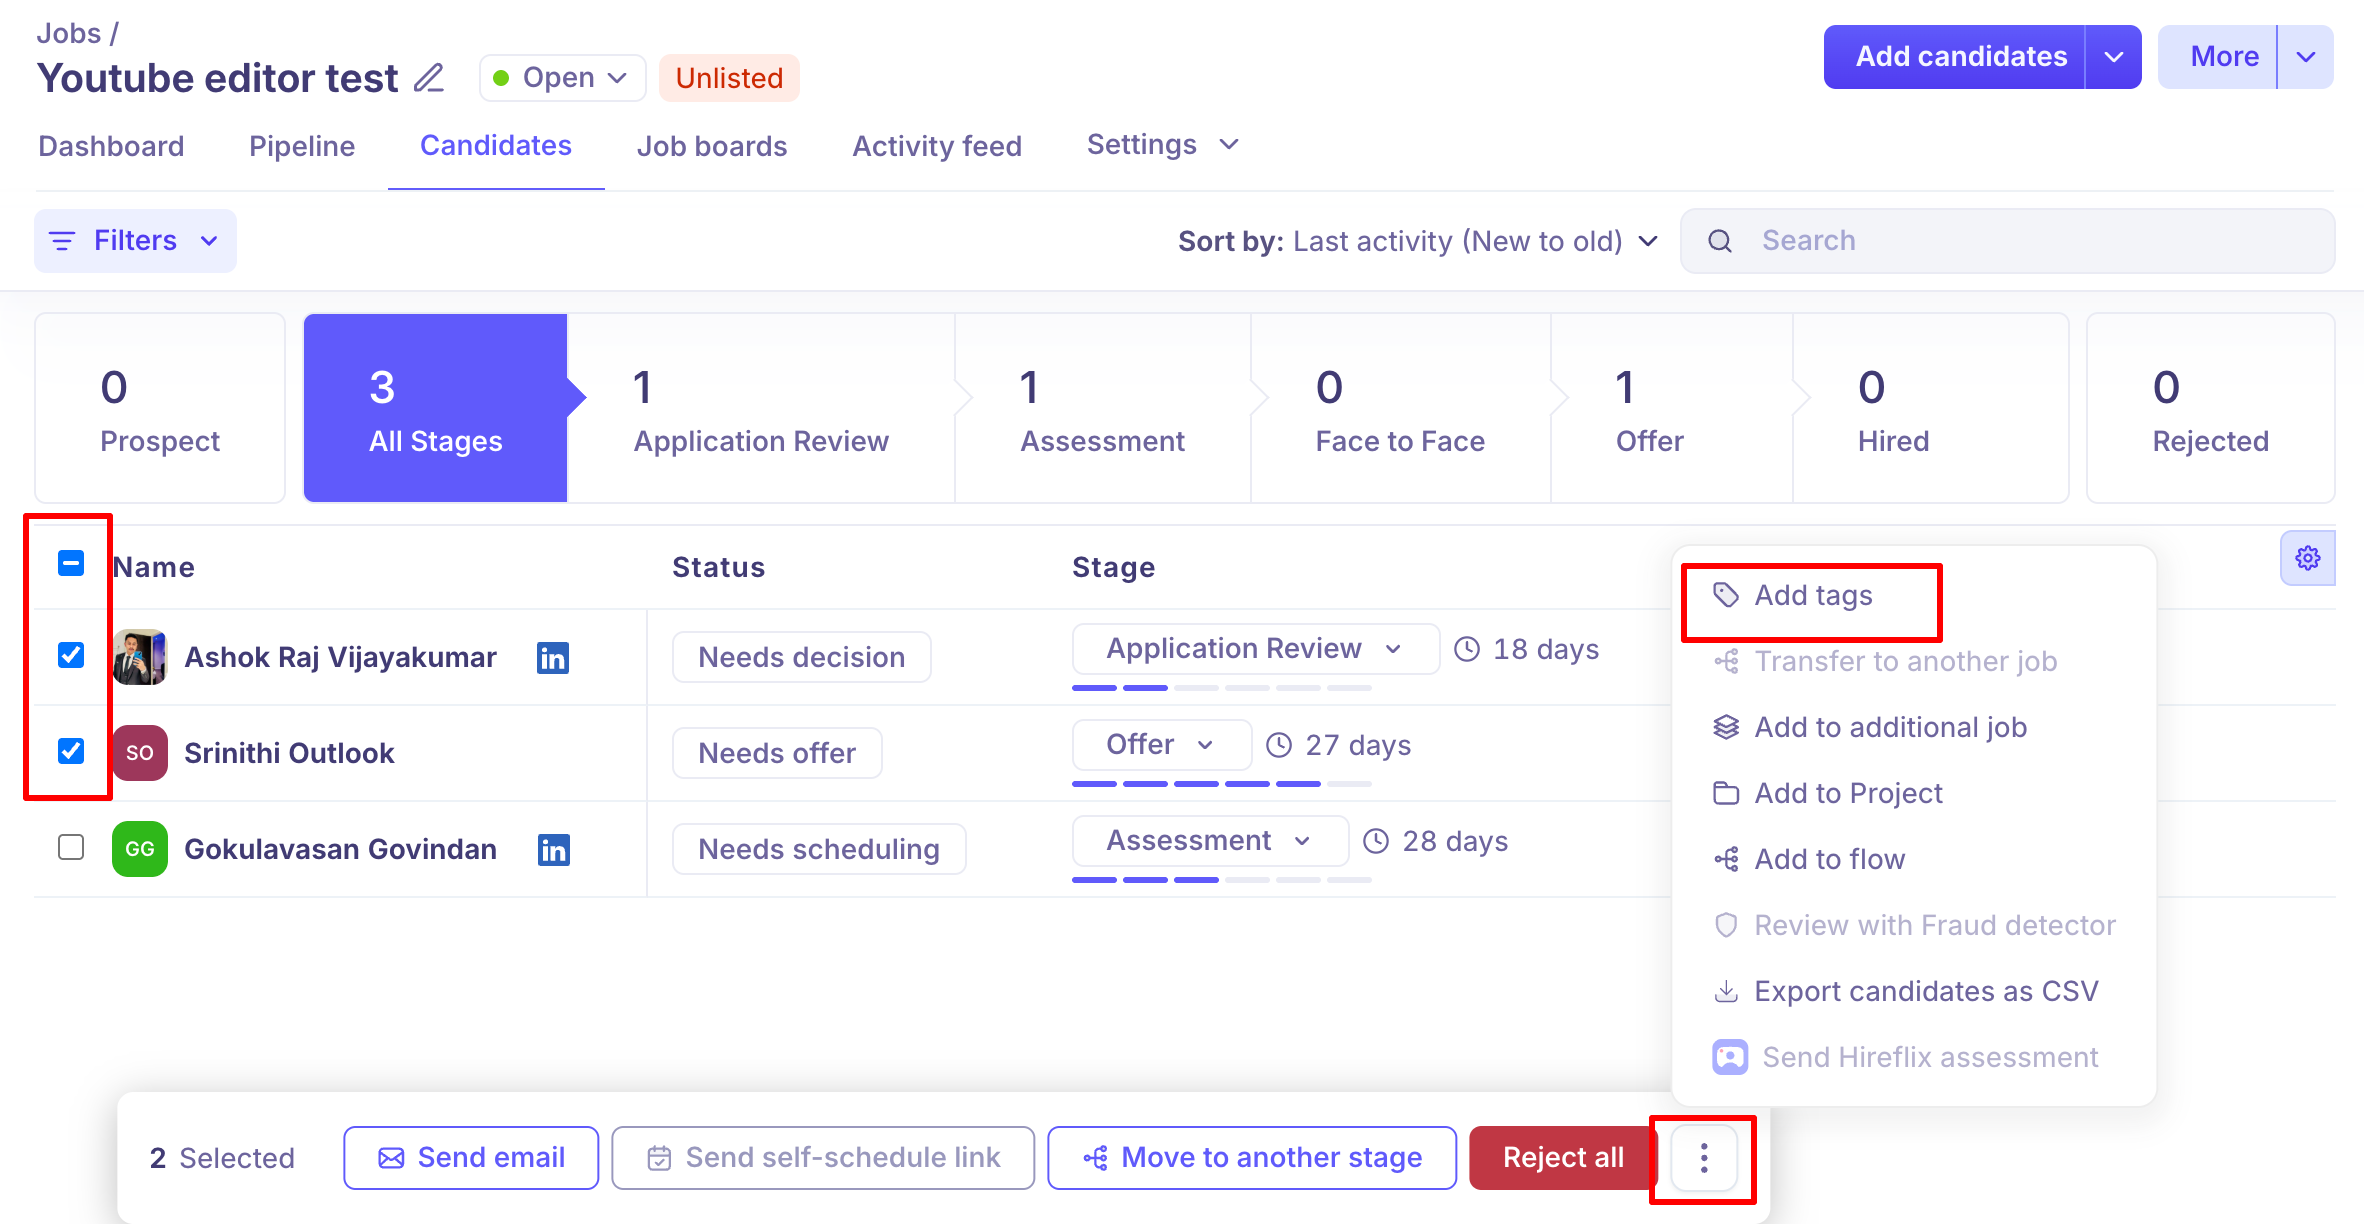Screen dimensions: 2364x1224
Task: Click Ashok's stage progress bar
Action: [x=1221, y=688]
